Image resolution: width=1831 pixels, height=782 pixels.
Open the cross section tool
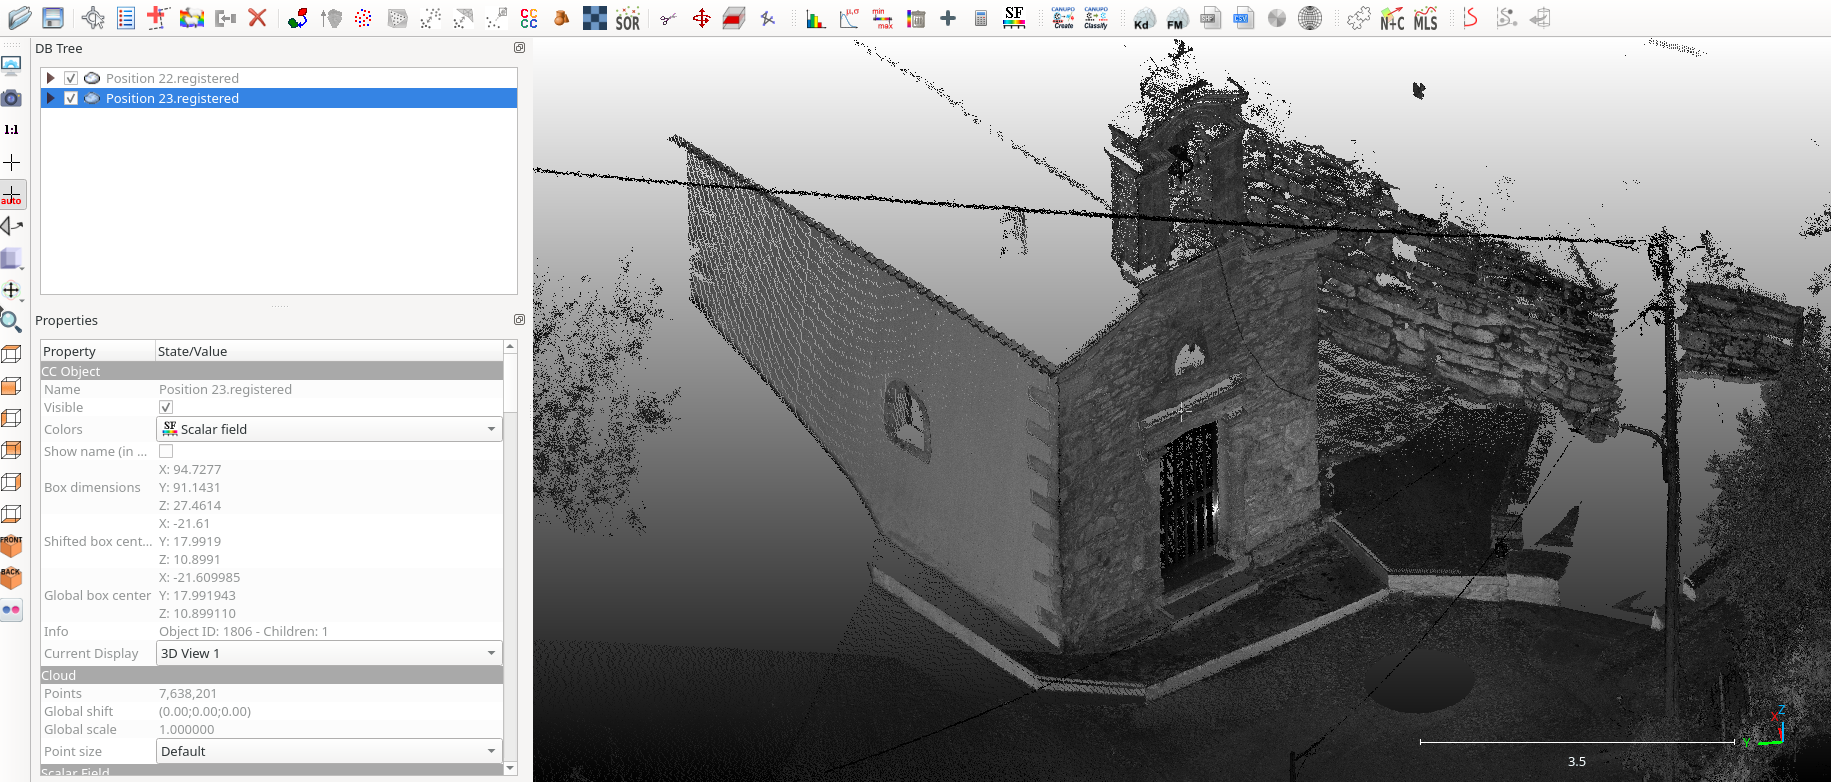[734, 18]
